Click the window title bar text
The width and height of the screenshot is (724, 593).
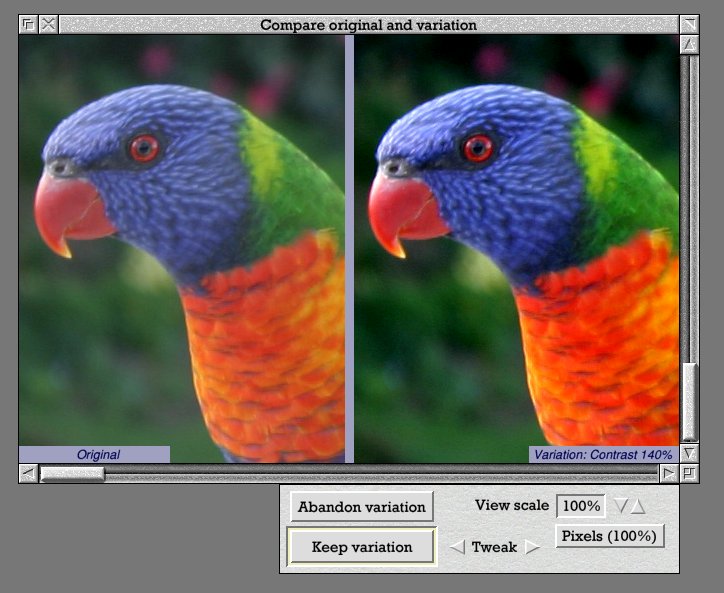click(x=368, y=25)
